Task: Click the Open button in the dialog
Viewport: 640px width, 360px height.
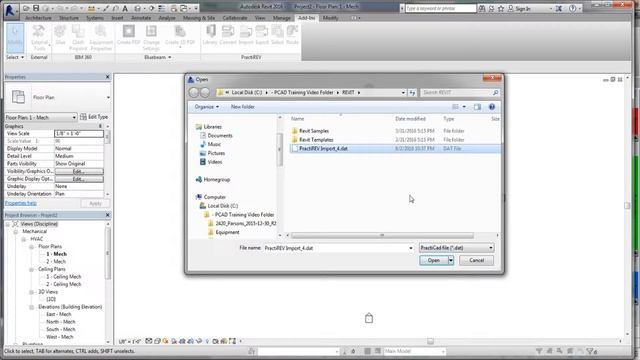Action: pyautogui.click(x=433, y=260)
